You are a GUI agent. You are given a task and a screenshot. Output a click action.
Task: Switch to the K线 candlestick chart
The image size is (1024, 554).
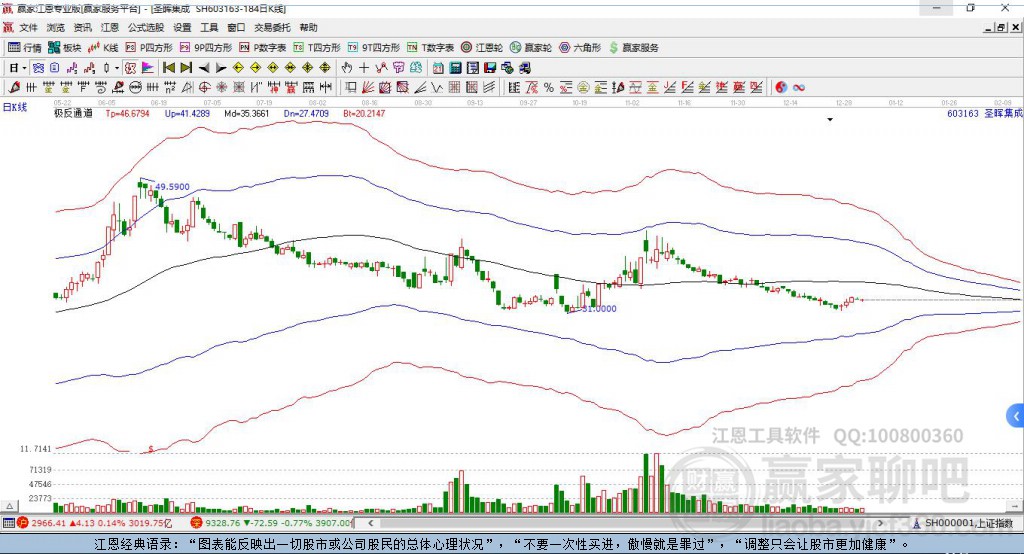pos(103,48)
